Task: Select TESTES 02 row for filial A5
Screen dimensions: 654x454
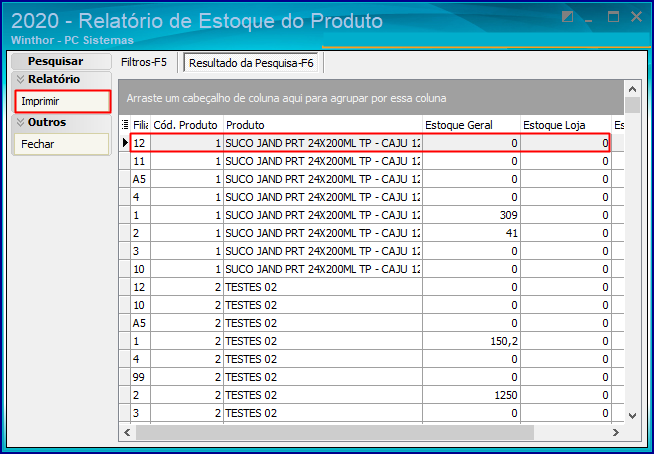Action: point(371,323)
